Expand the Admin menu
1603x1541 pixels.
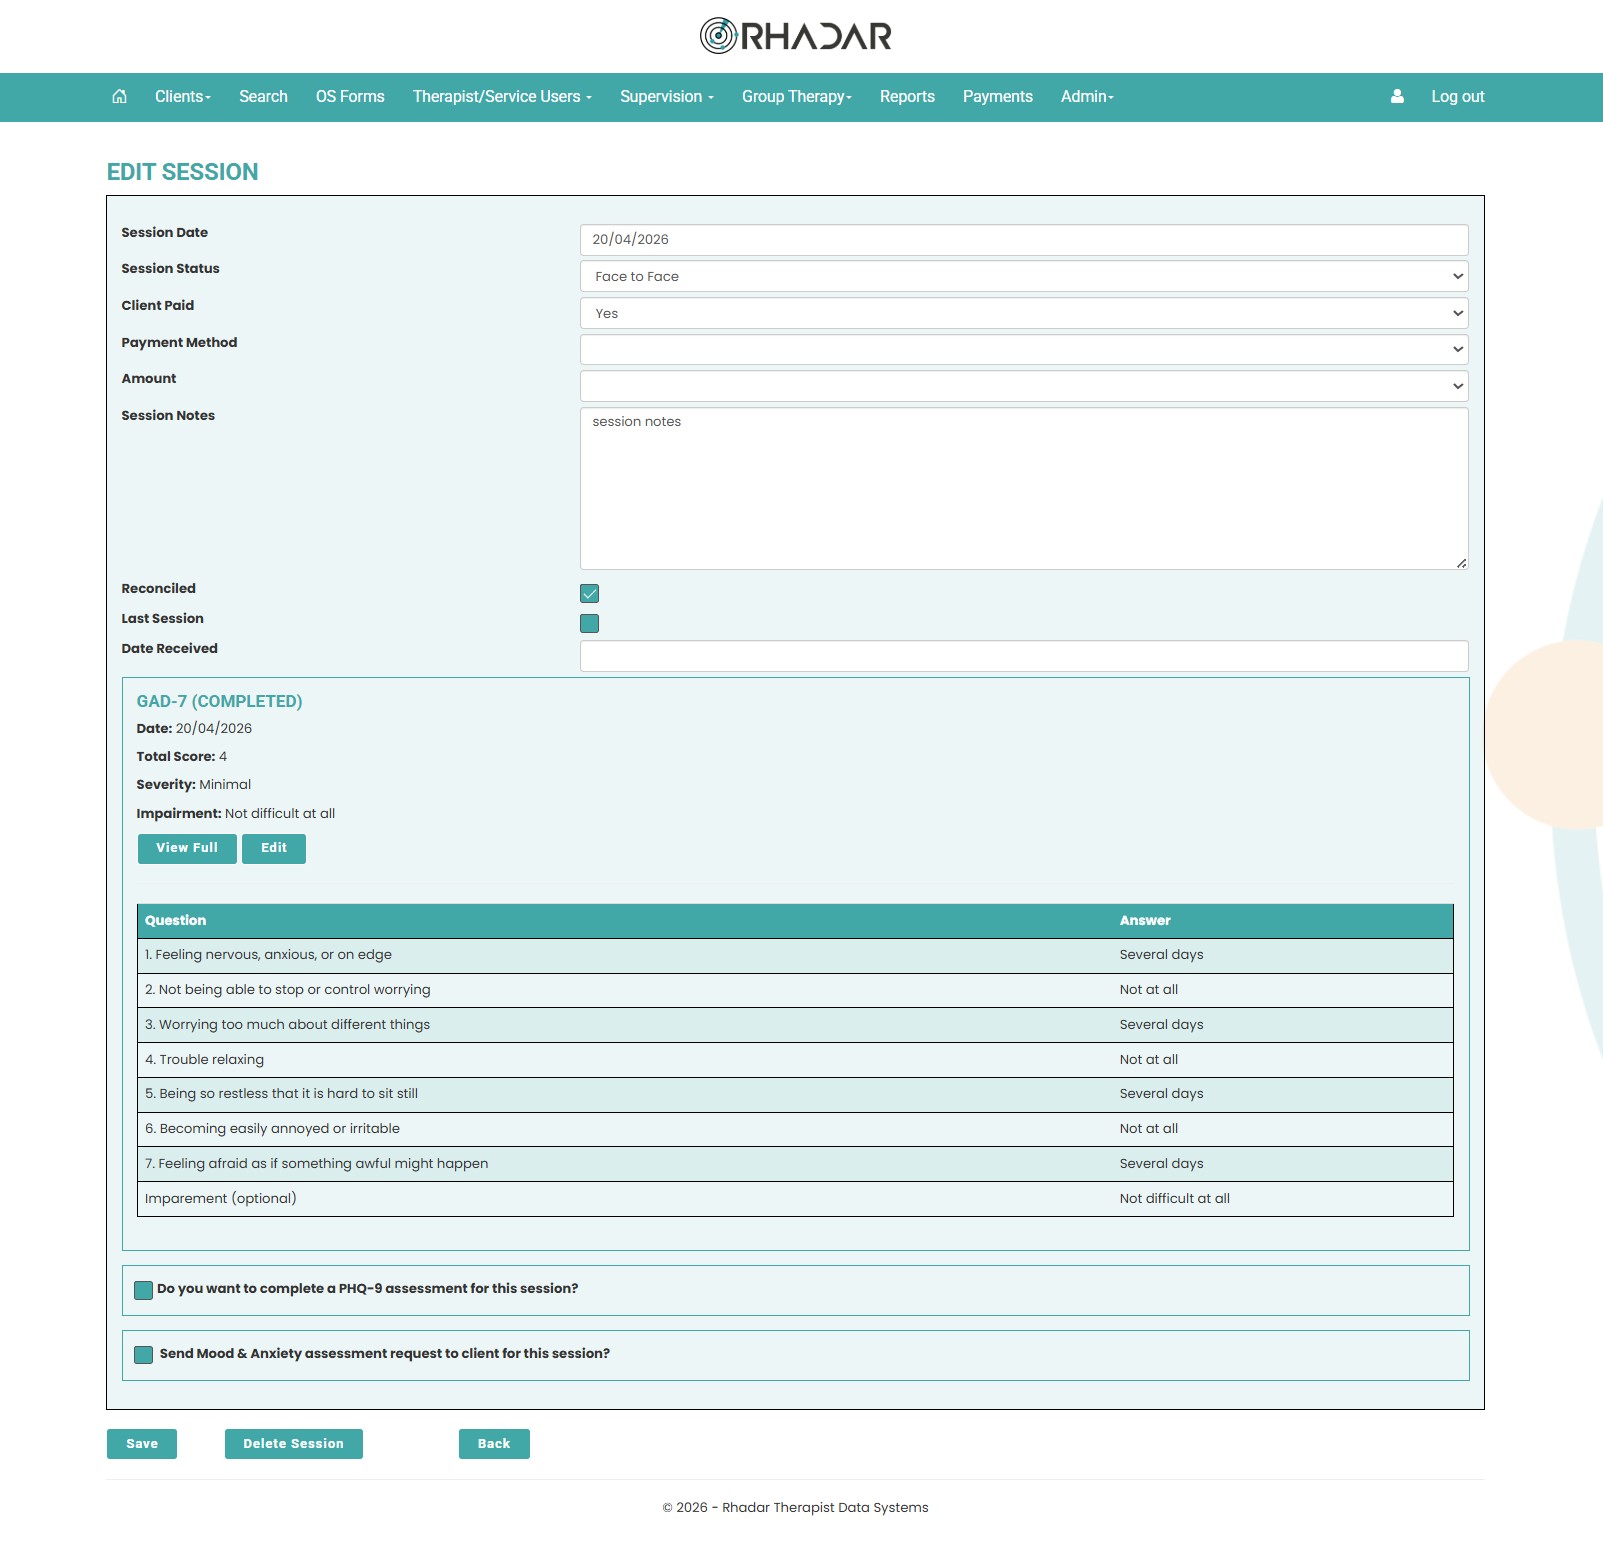[x=1087, y=96]
